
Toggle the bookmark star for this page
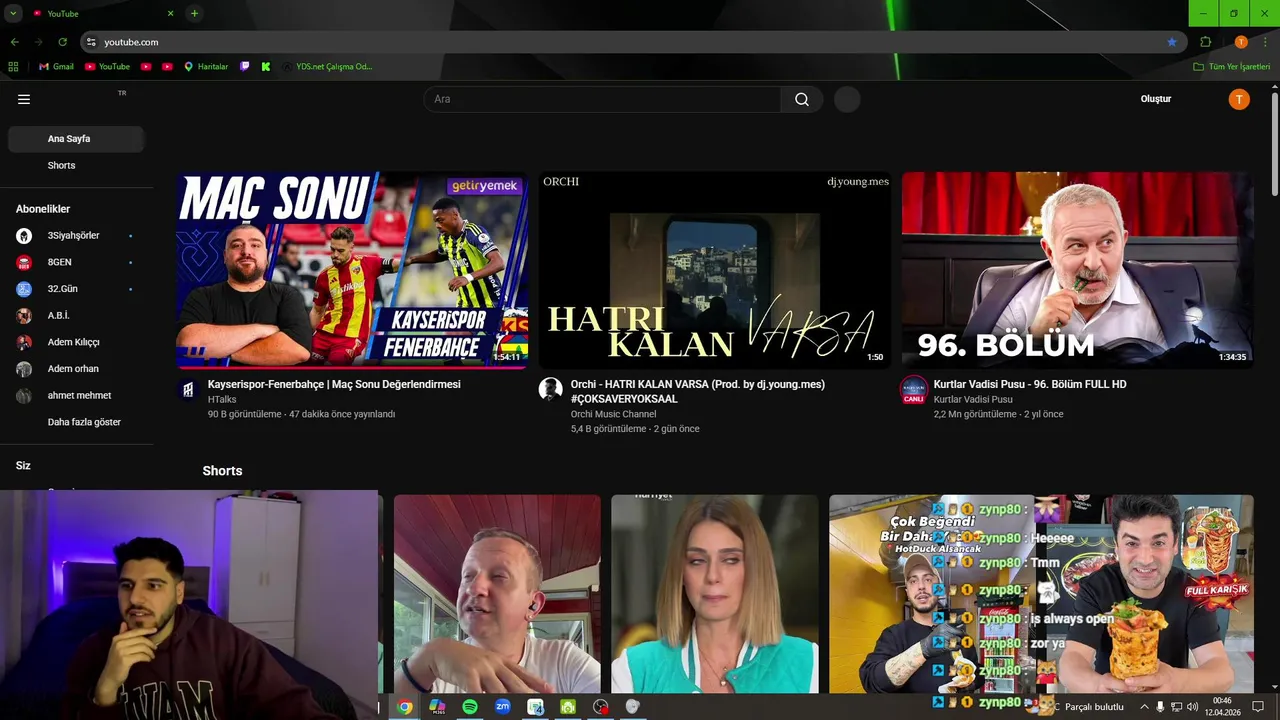(x=1172, y=42)
